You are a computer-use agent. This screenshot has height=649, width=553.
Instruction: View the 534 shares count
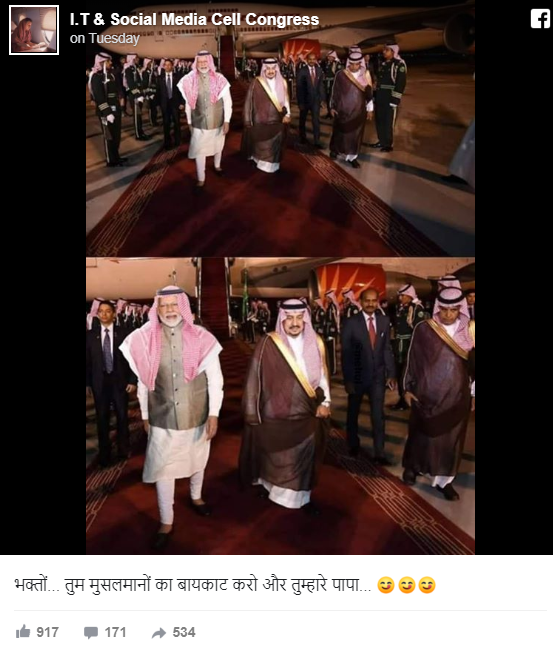(x=184, y=632)
